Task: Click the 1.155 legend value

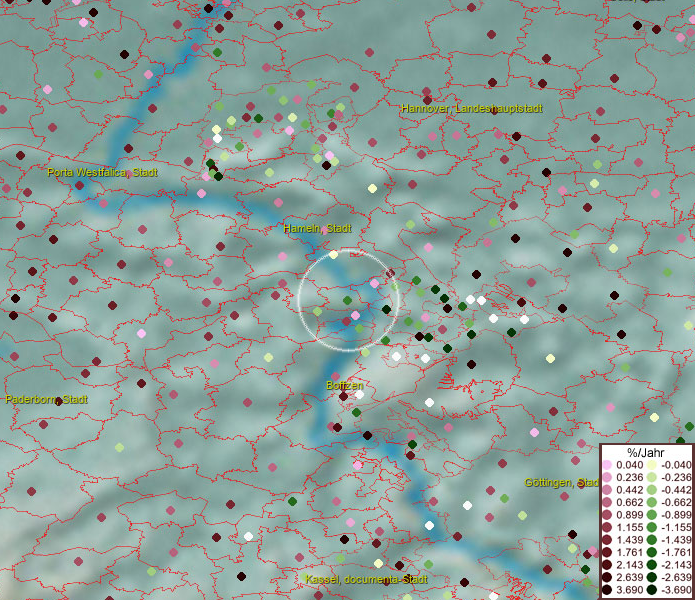Action: coord(629,527)
